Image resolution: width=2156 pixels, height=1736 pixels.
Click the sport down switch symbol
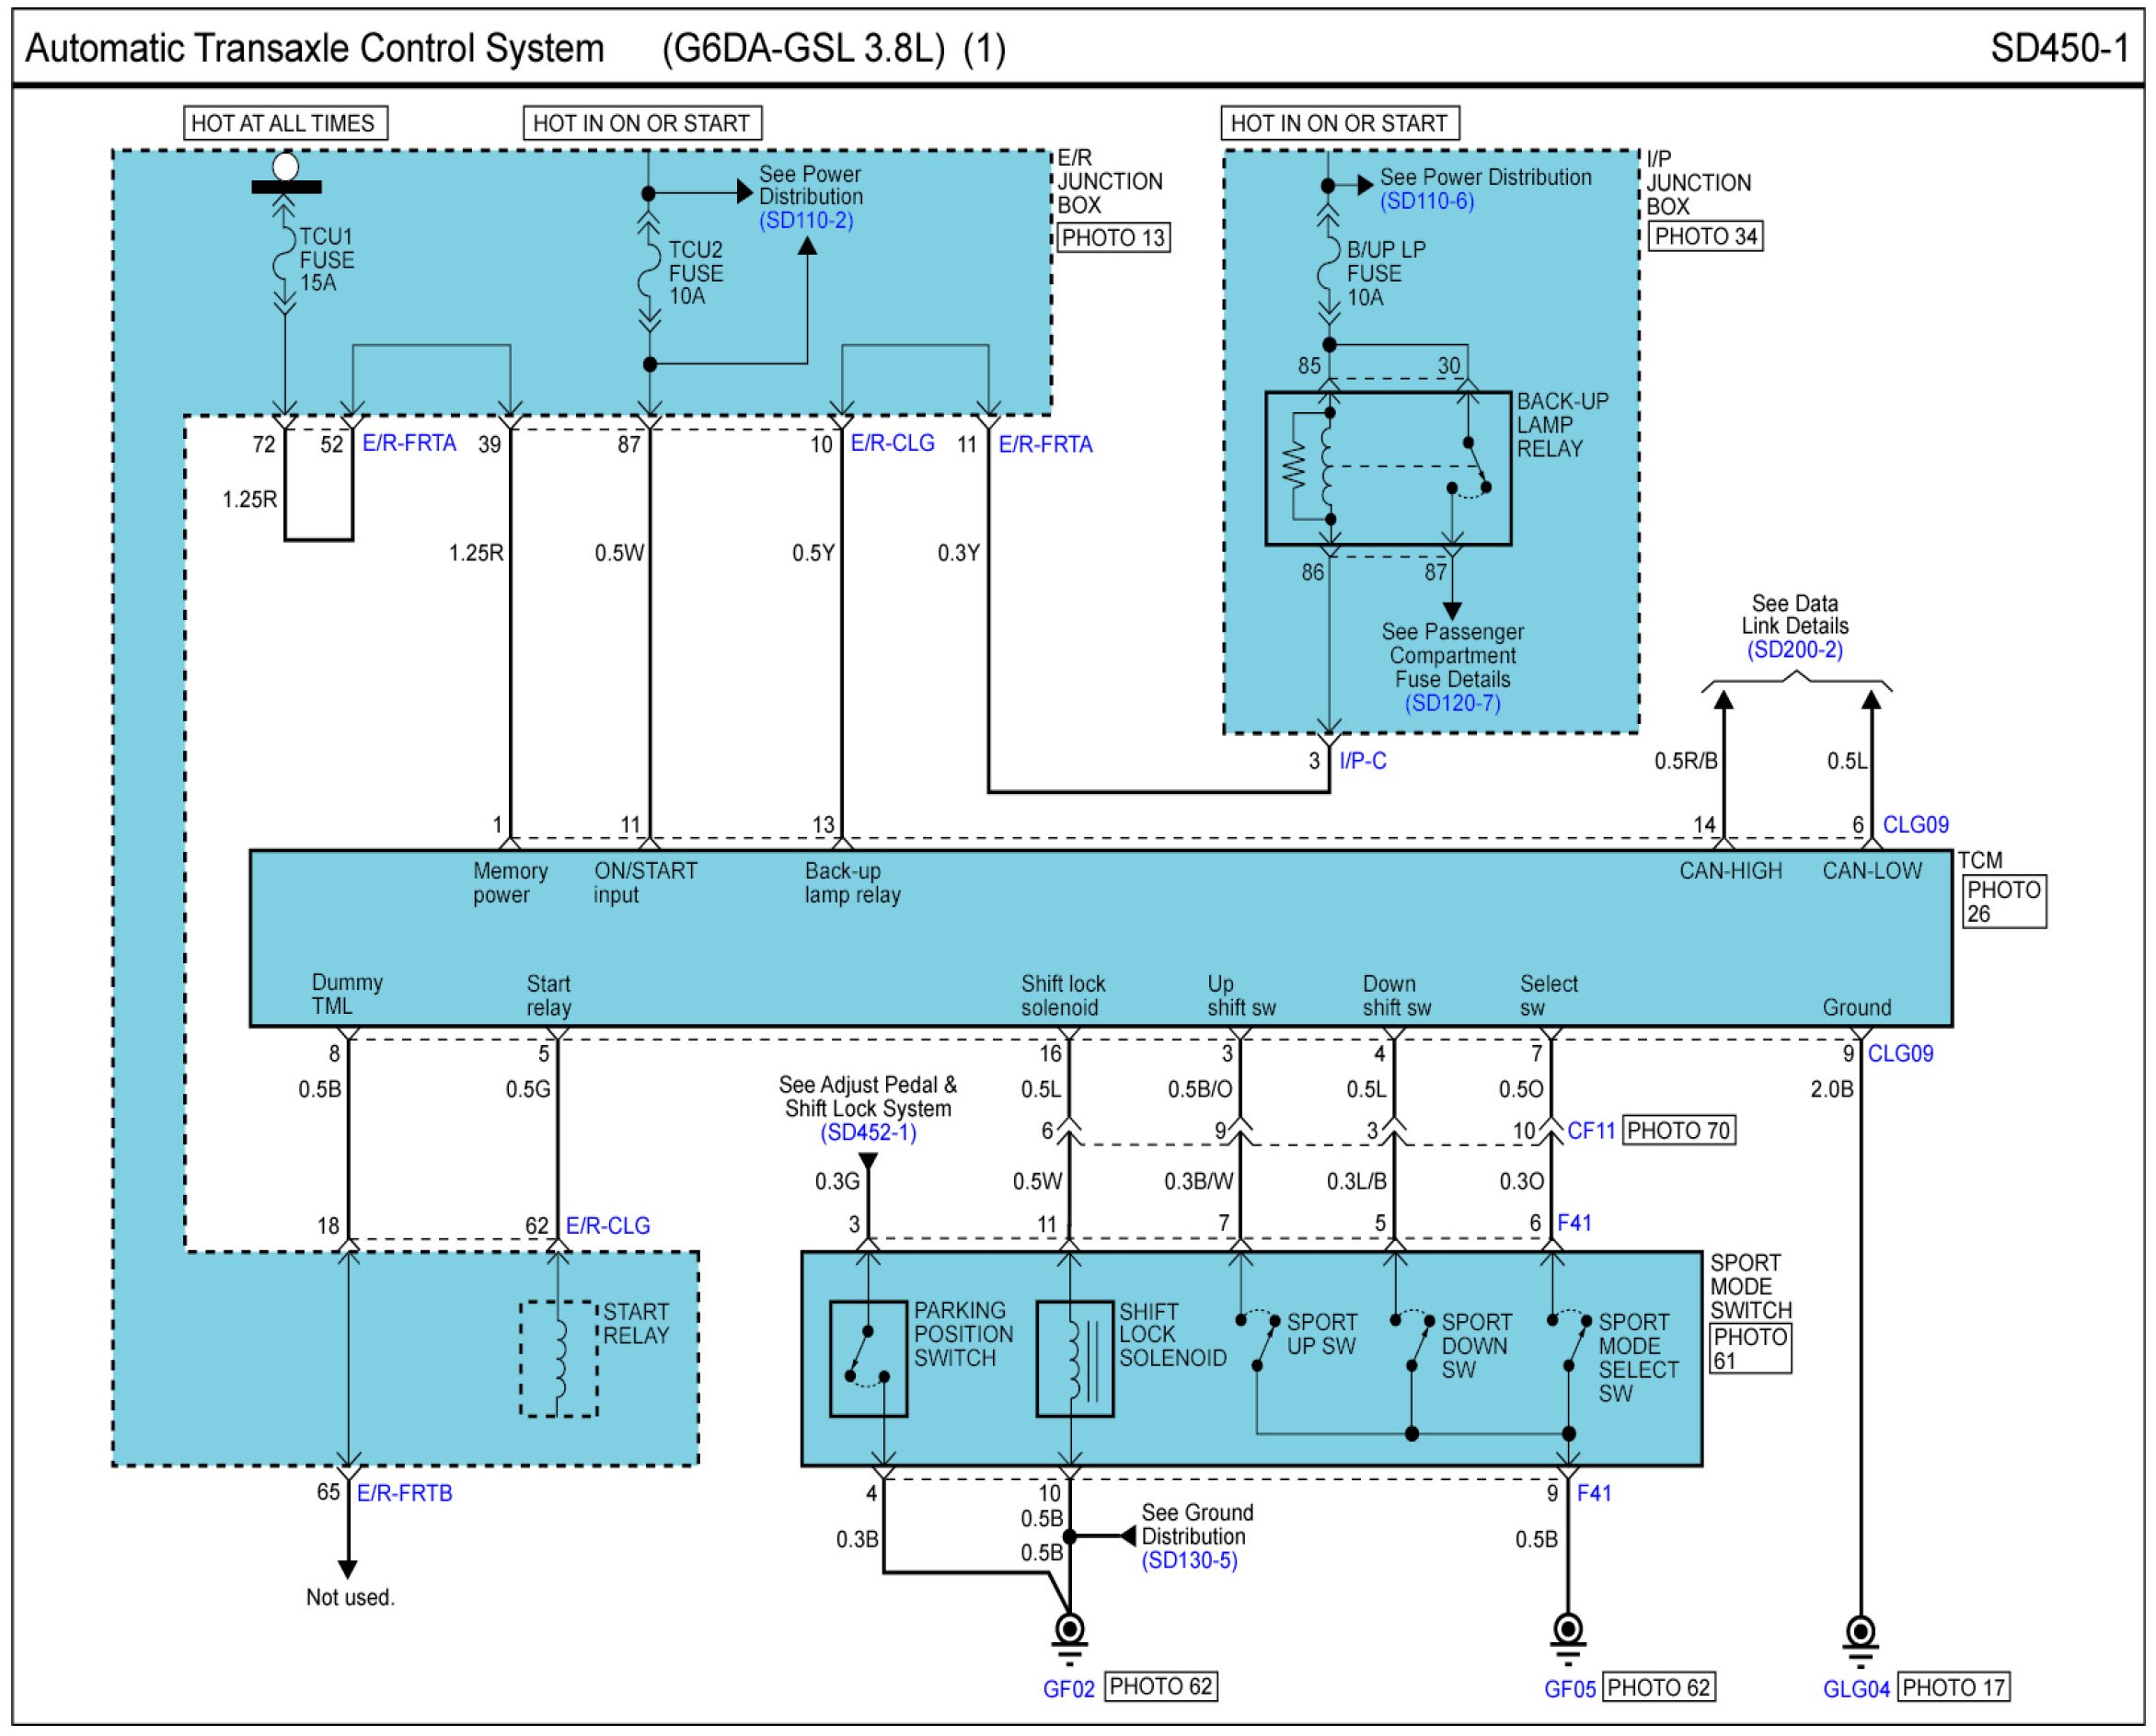pyautogui.click(x=1412, y=1343)
